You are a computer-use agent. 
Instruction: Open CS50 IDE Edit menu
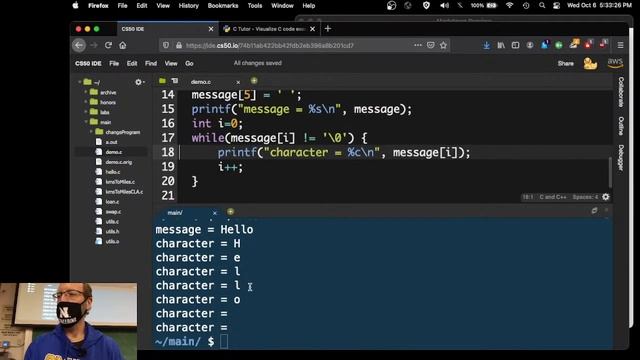coord(132,64)
